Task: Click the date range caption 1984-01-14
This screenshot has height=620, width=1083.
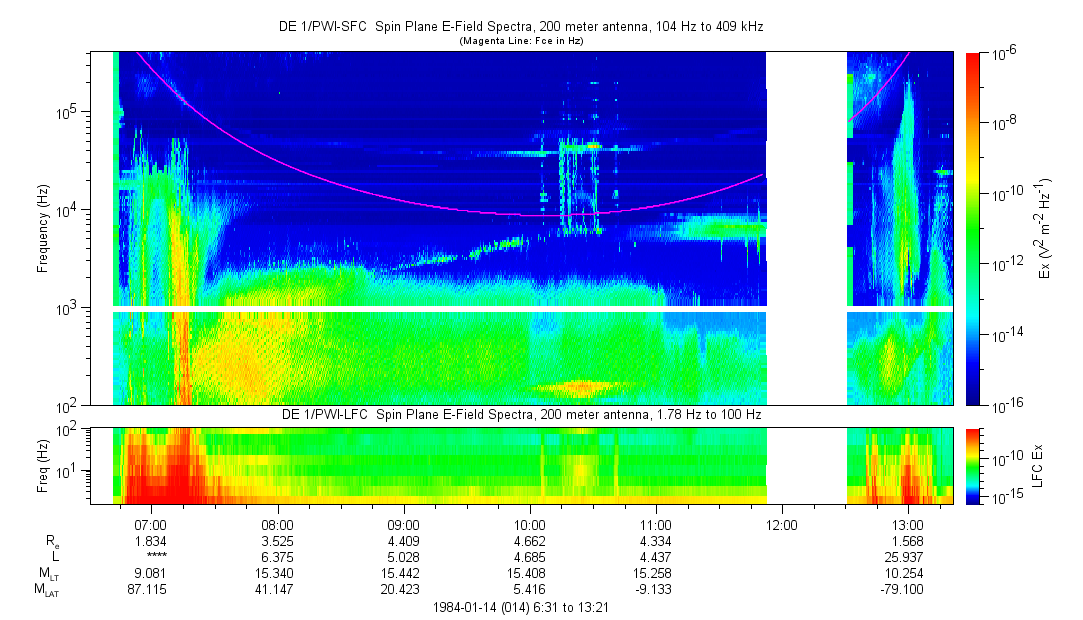Action: pos(520,607)
